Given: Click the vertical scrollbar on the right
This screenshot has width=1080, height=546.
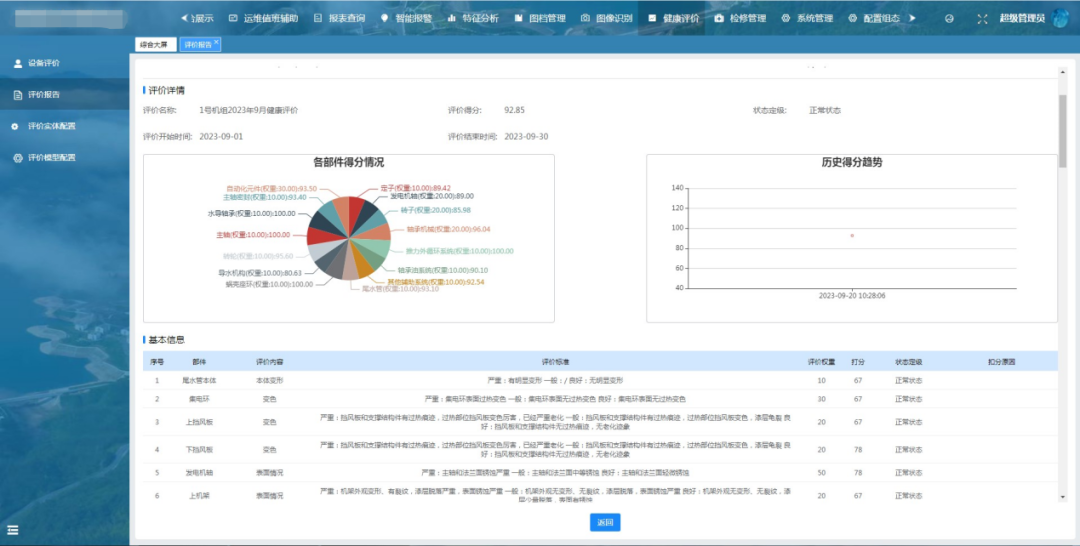Looking at the screenshot, I should click(1063, 130).
